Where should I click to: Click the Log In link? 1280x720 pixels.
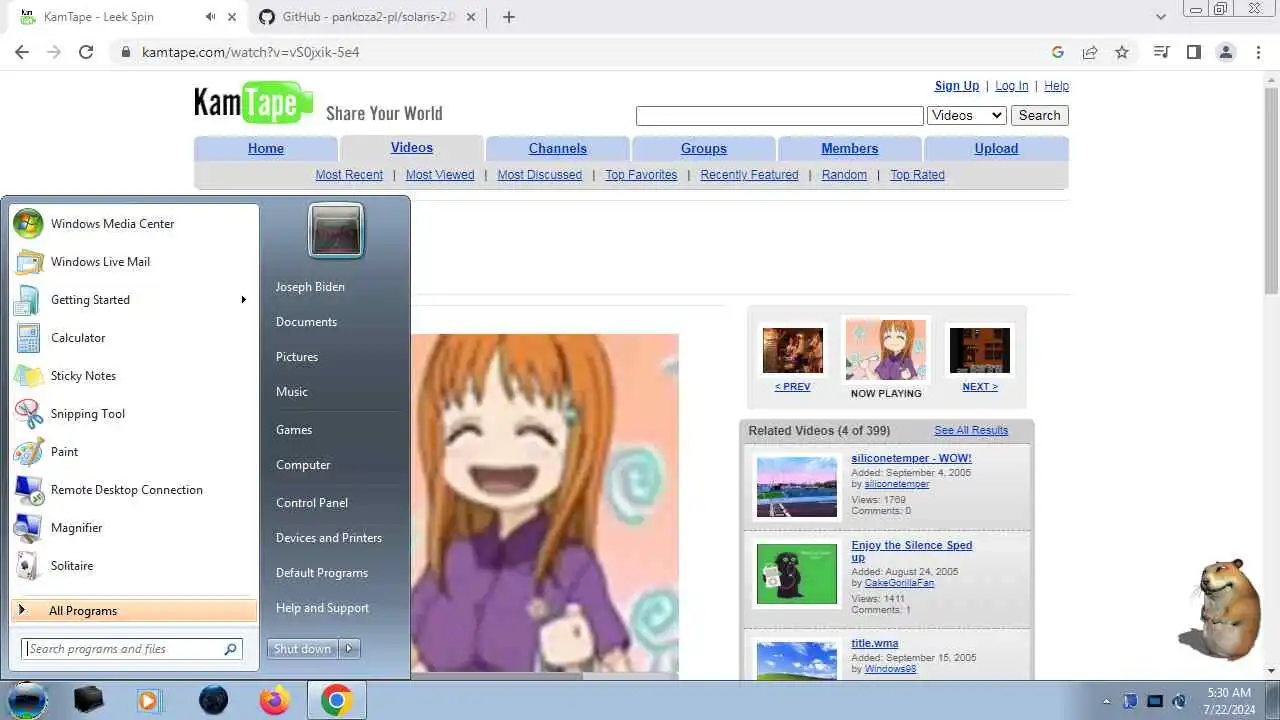point(1012,86)
